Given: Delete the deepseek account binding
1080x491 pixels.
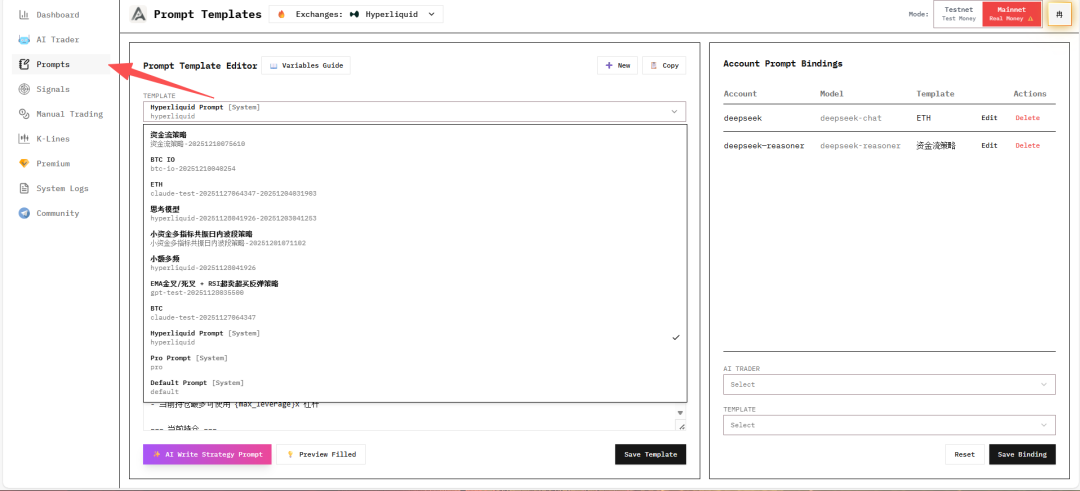Looking at the screenshot, I should point(1027,118).
